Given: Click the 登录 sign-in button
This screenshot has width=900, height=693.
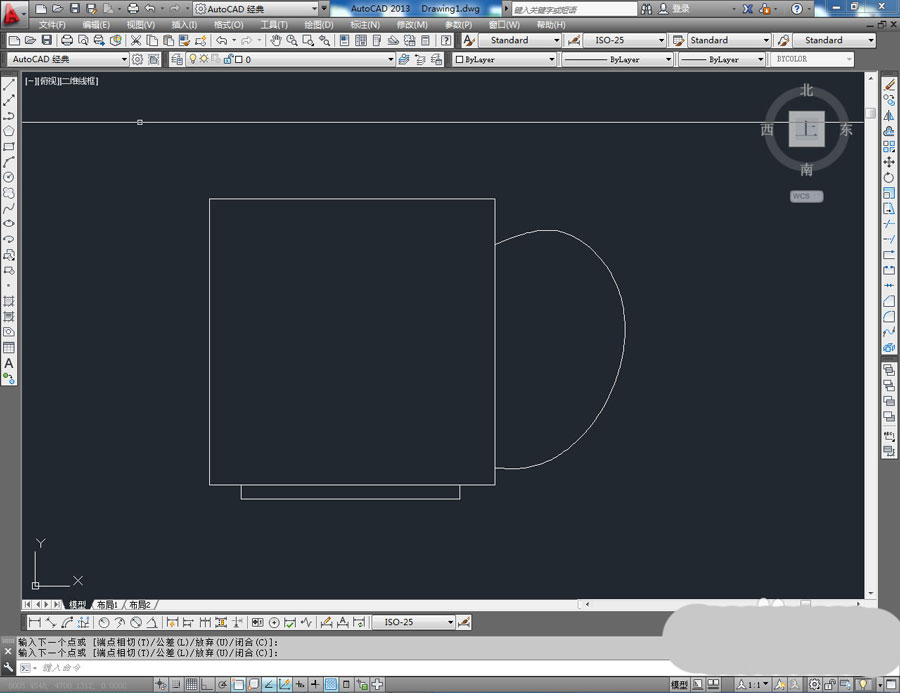Looking at the screenshot, I should (675, 9).
